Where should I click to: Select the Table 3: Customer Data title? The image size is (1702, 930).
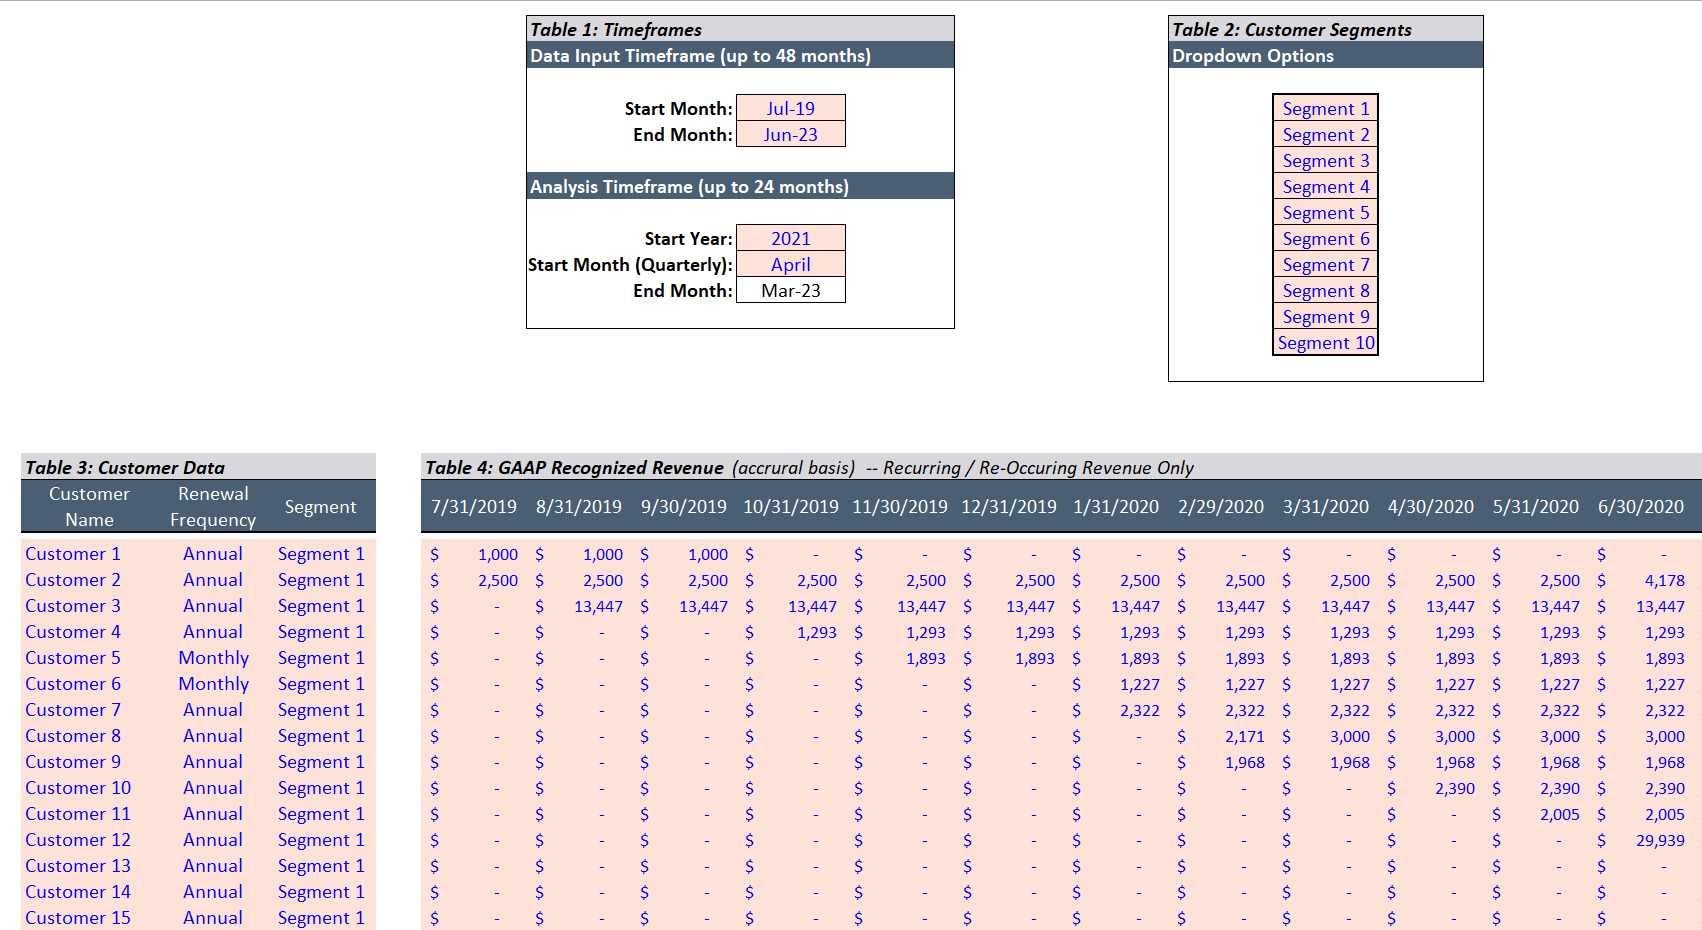coord(125,467)
